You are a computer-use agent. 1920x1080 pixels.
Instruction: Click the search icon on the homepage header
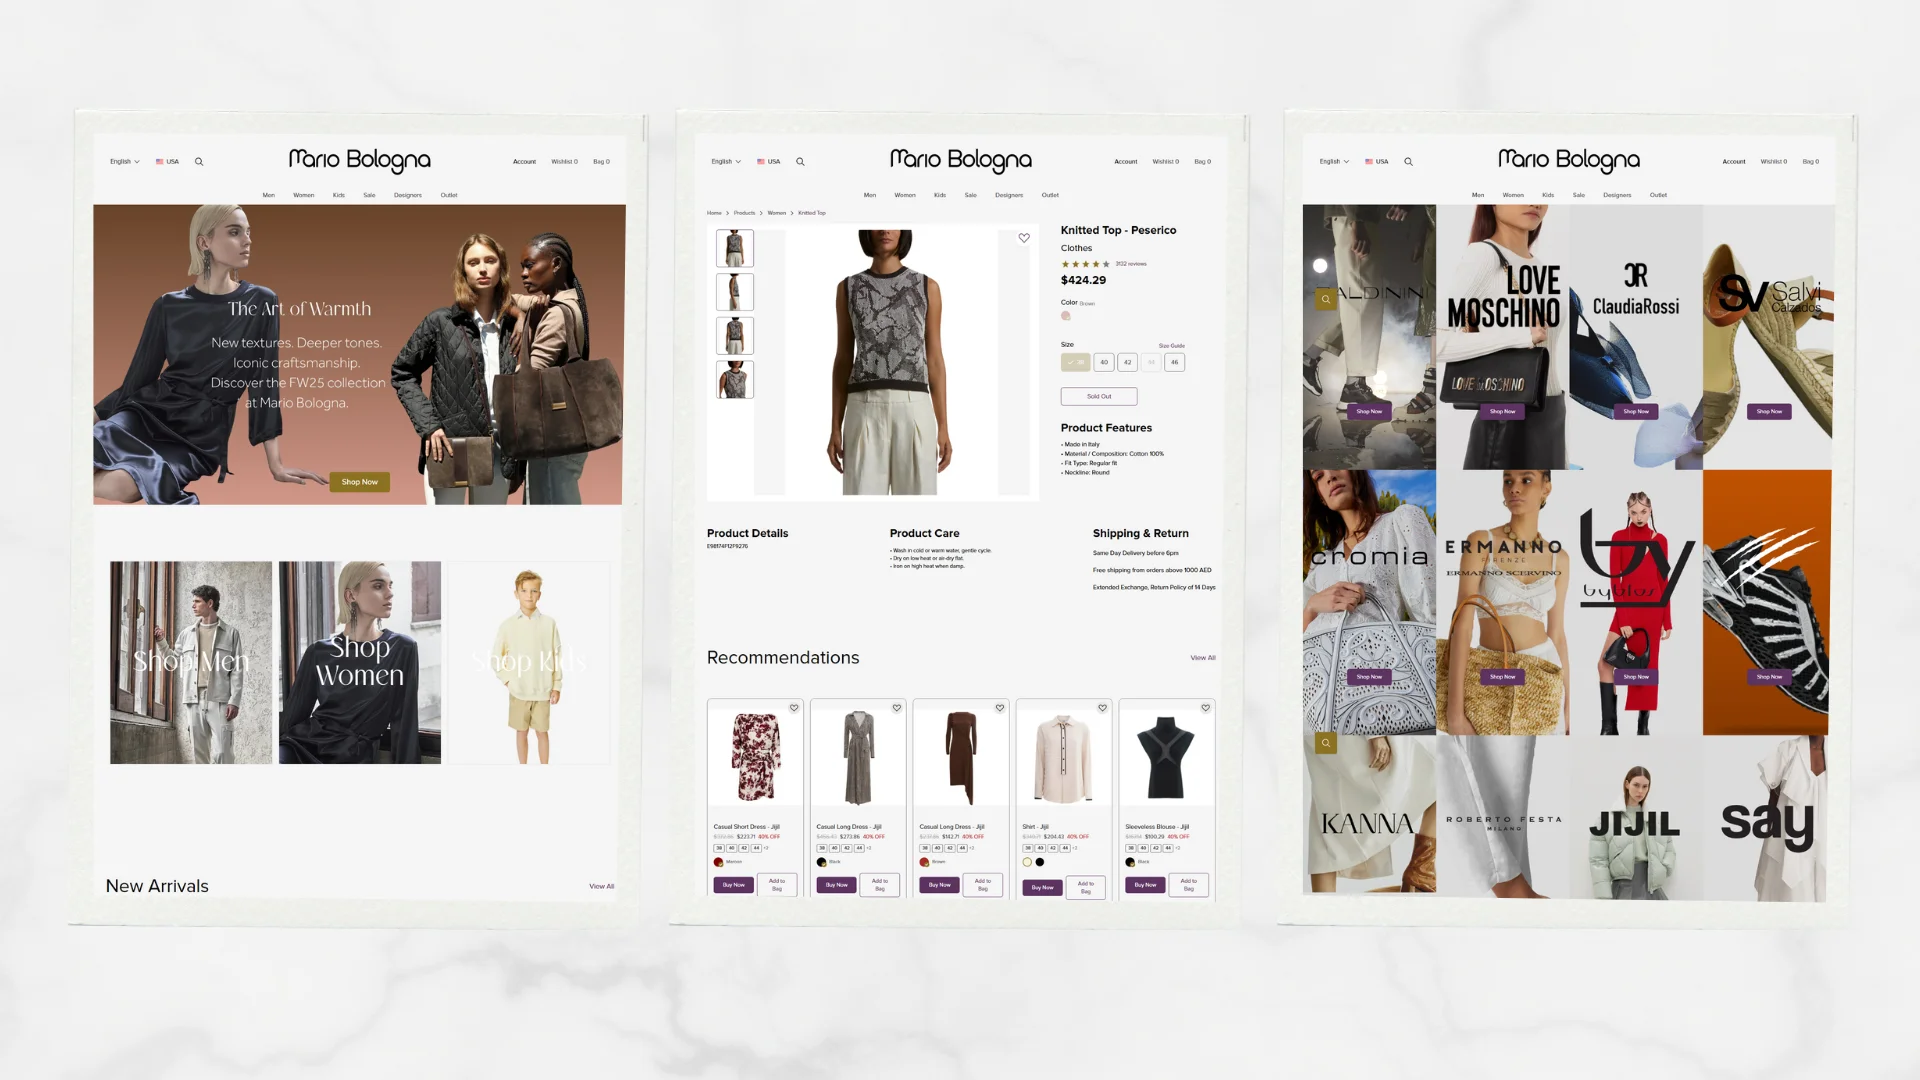199,162
